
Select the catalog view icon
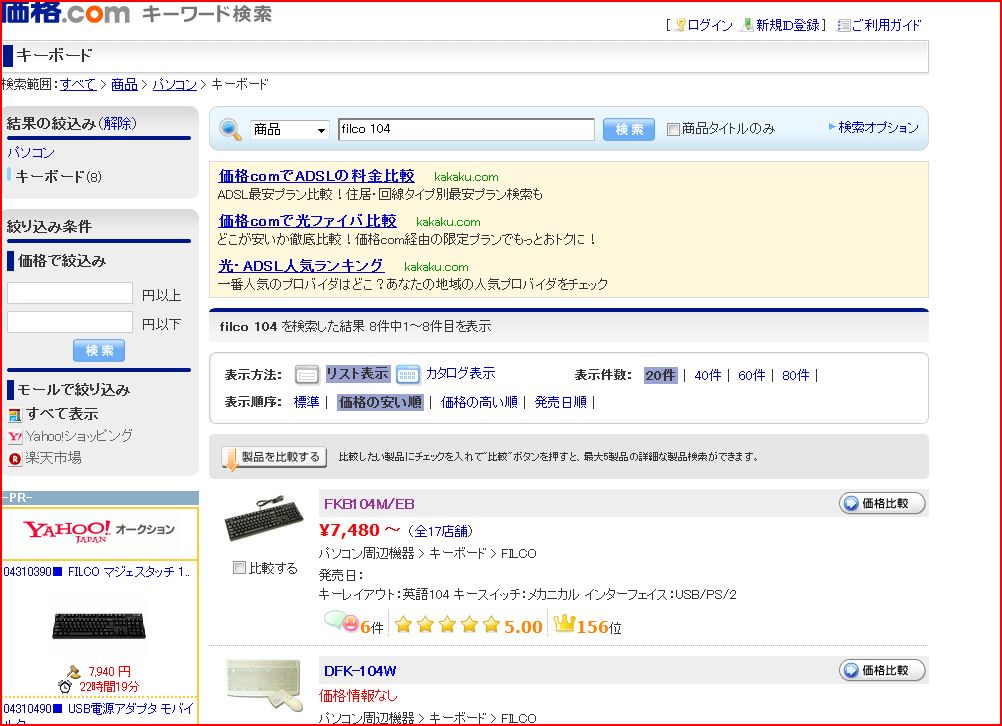pyautogui.click(x=407, y=374)
